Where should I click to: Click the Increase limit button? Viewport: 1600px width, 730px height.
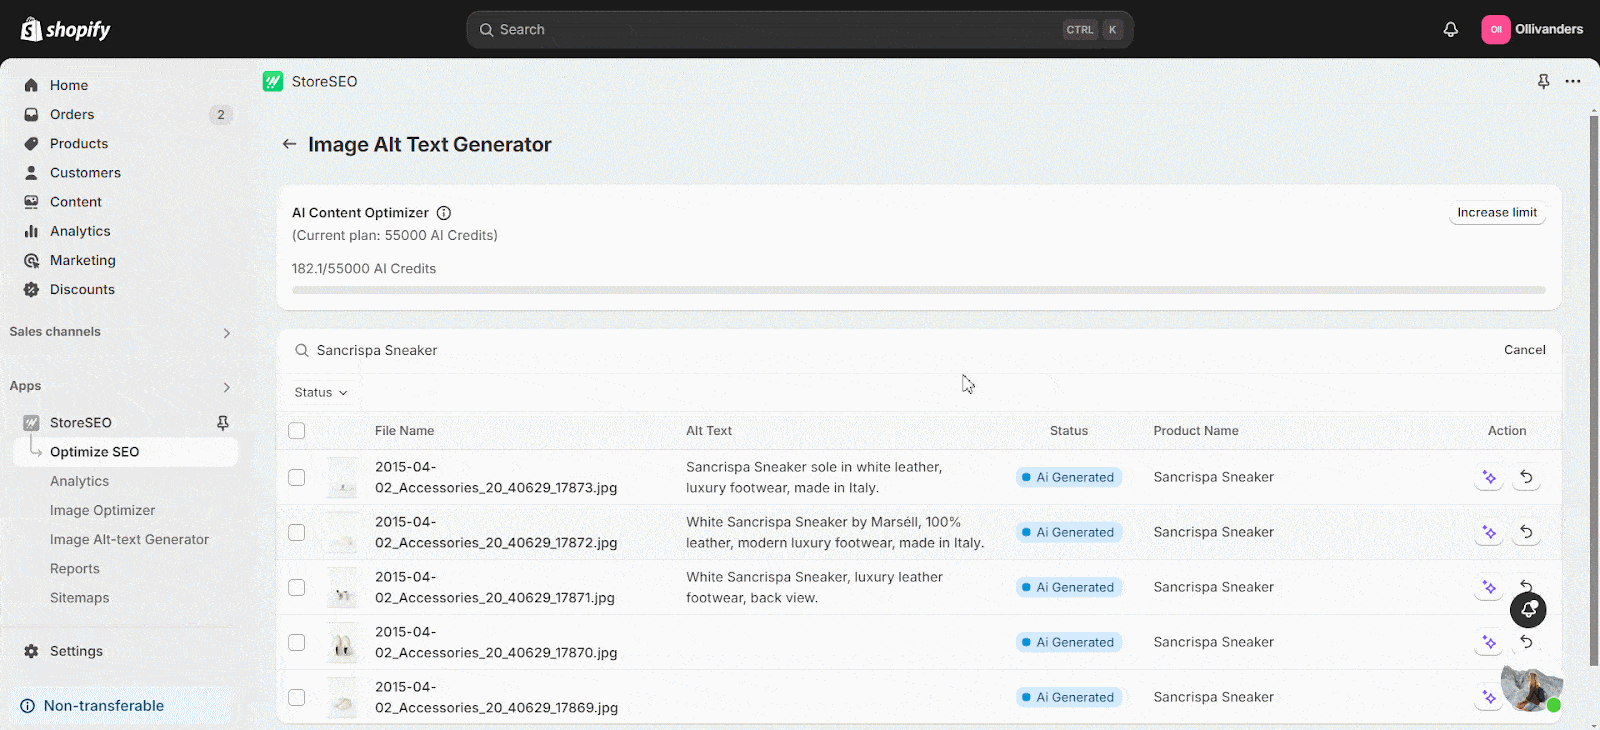tap(1497, 213)
